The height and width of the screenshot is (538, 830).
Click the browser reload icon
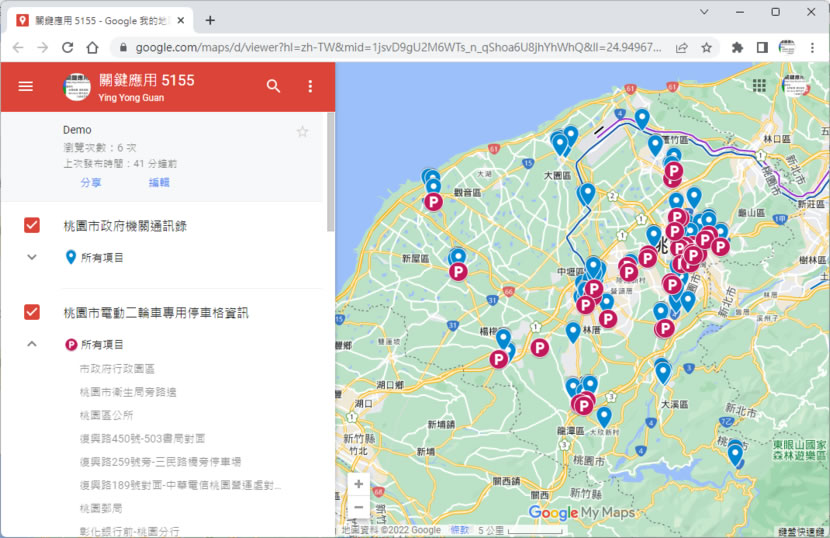click(x=67, y=47)
